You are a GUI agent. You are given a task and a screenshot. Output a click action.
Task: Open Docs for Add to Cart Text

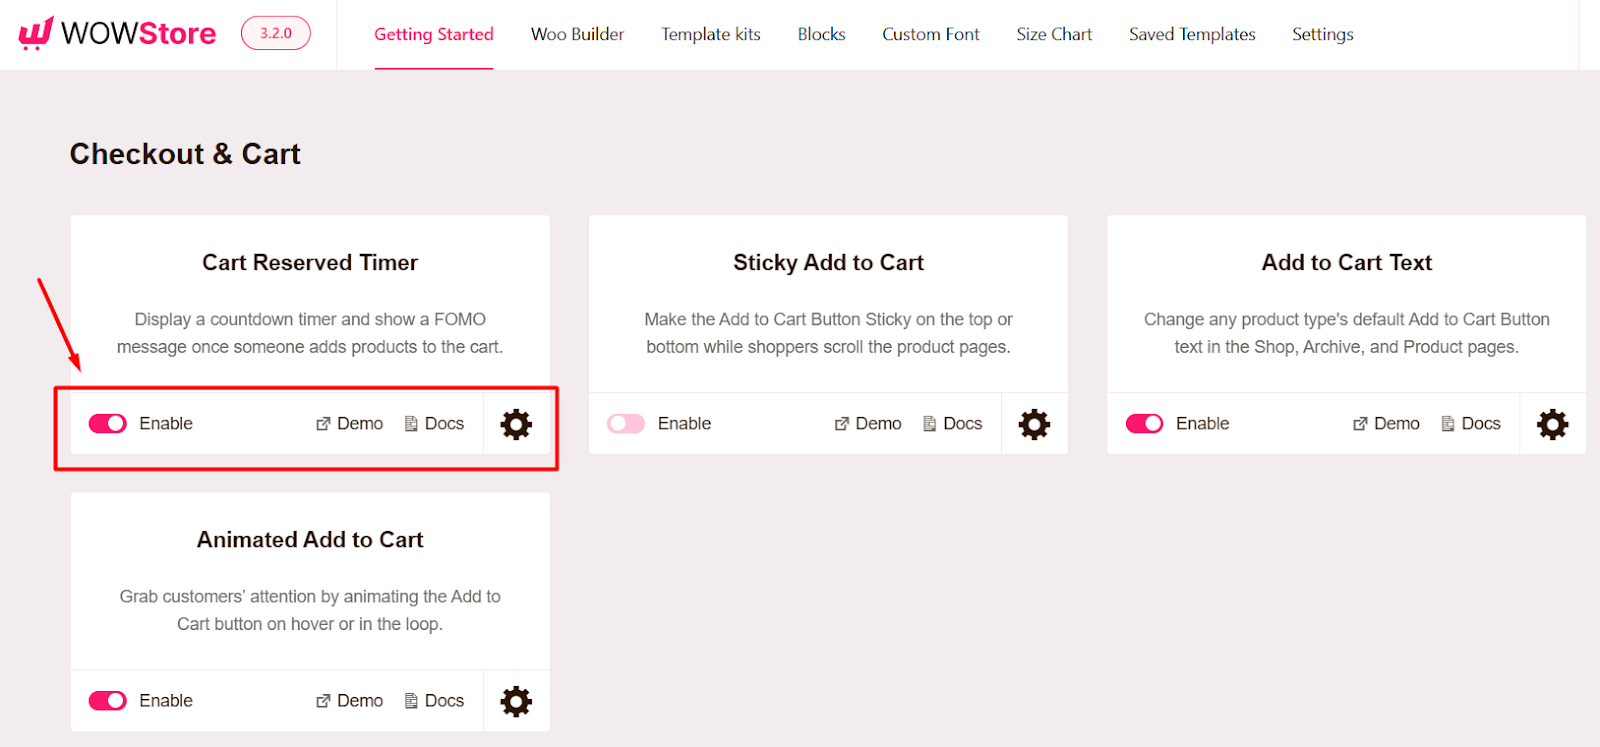click(x=1481, y=423)
